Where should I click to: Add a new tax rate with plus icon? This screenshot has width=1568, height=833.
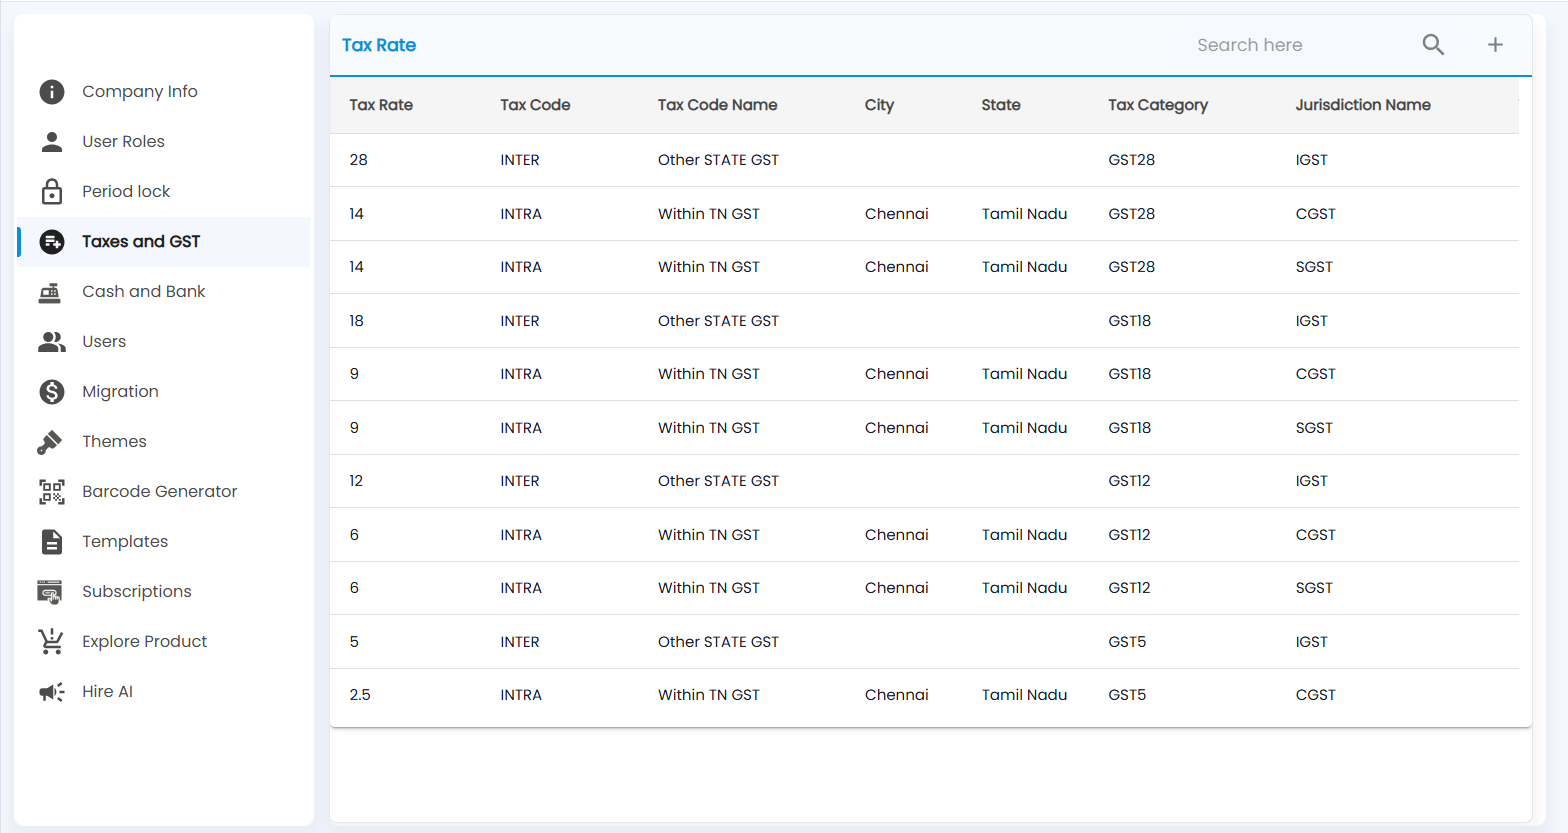pos(1495,45)
